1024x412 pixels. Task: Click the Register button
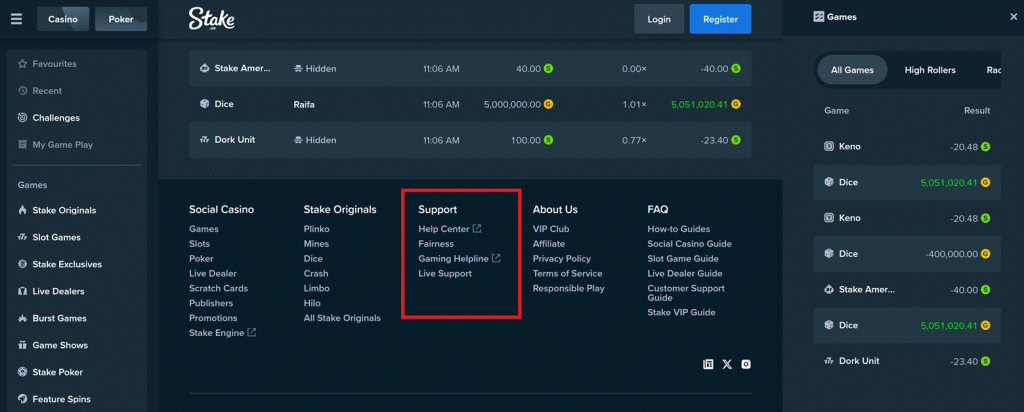tap(720, 19)
